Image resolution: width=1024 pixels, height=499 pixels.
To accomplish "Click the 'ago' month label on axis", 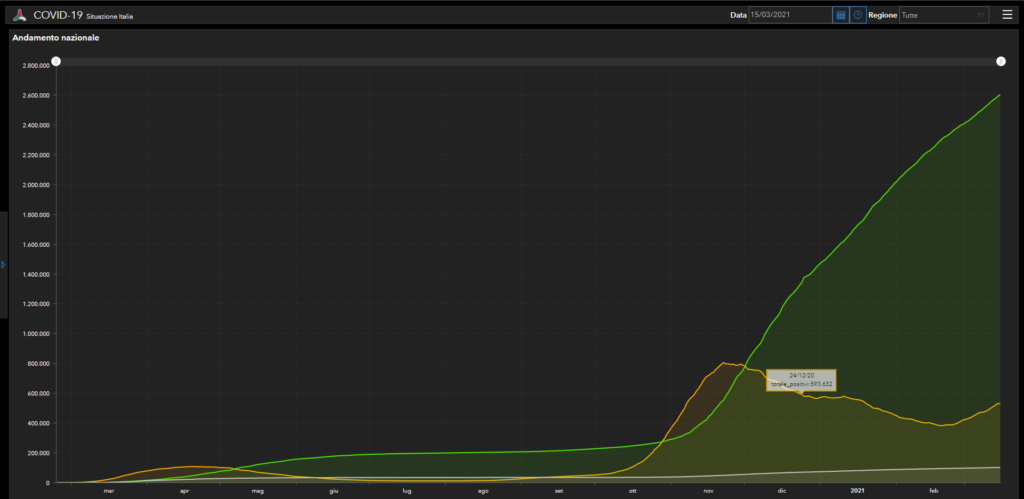I will pos(483,491).
